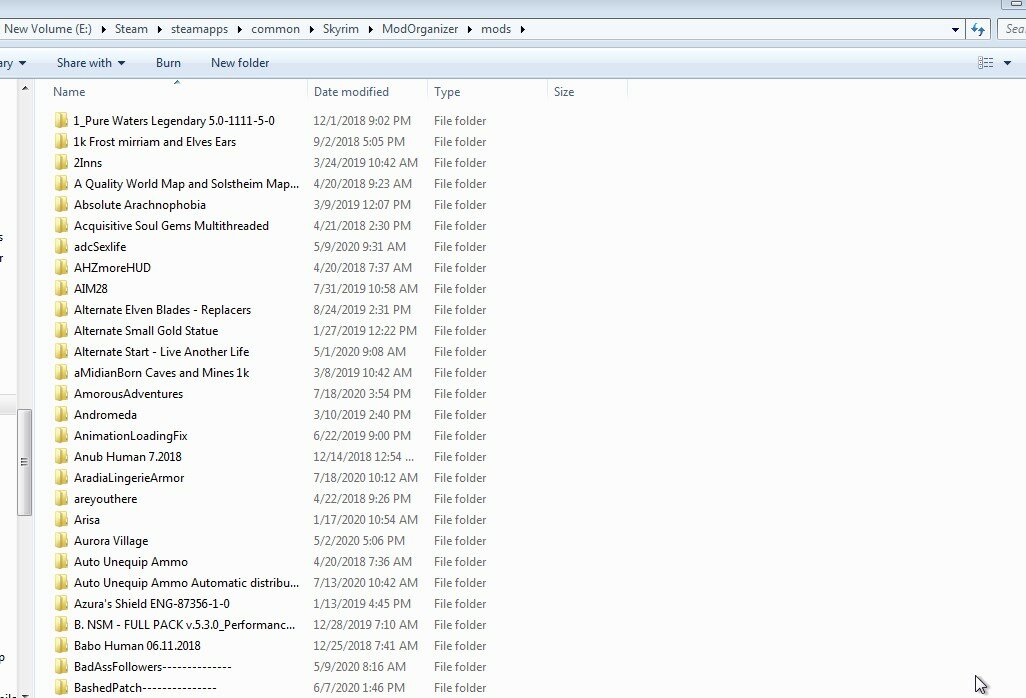Go to ModOrganizer folder in breadcrumb
This screenshot has height=698, width=1026.
click(x=419, y=29)
